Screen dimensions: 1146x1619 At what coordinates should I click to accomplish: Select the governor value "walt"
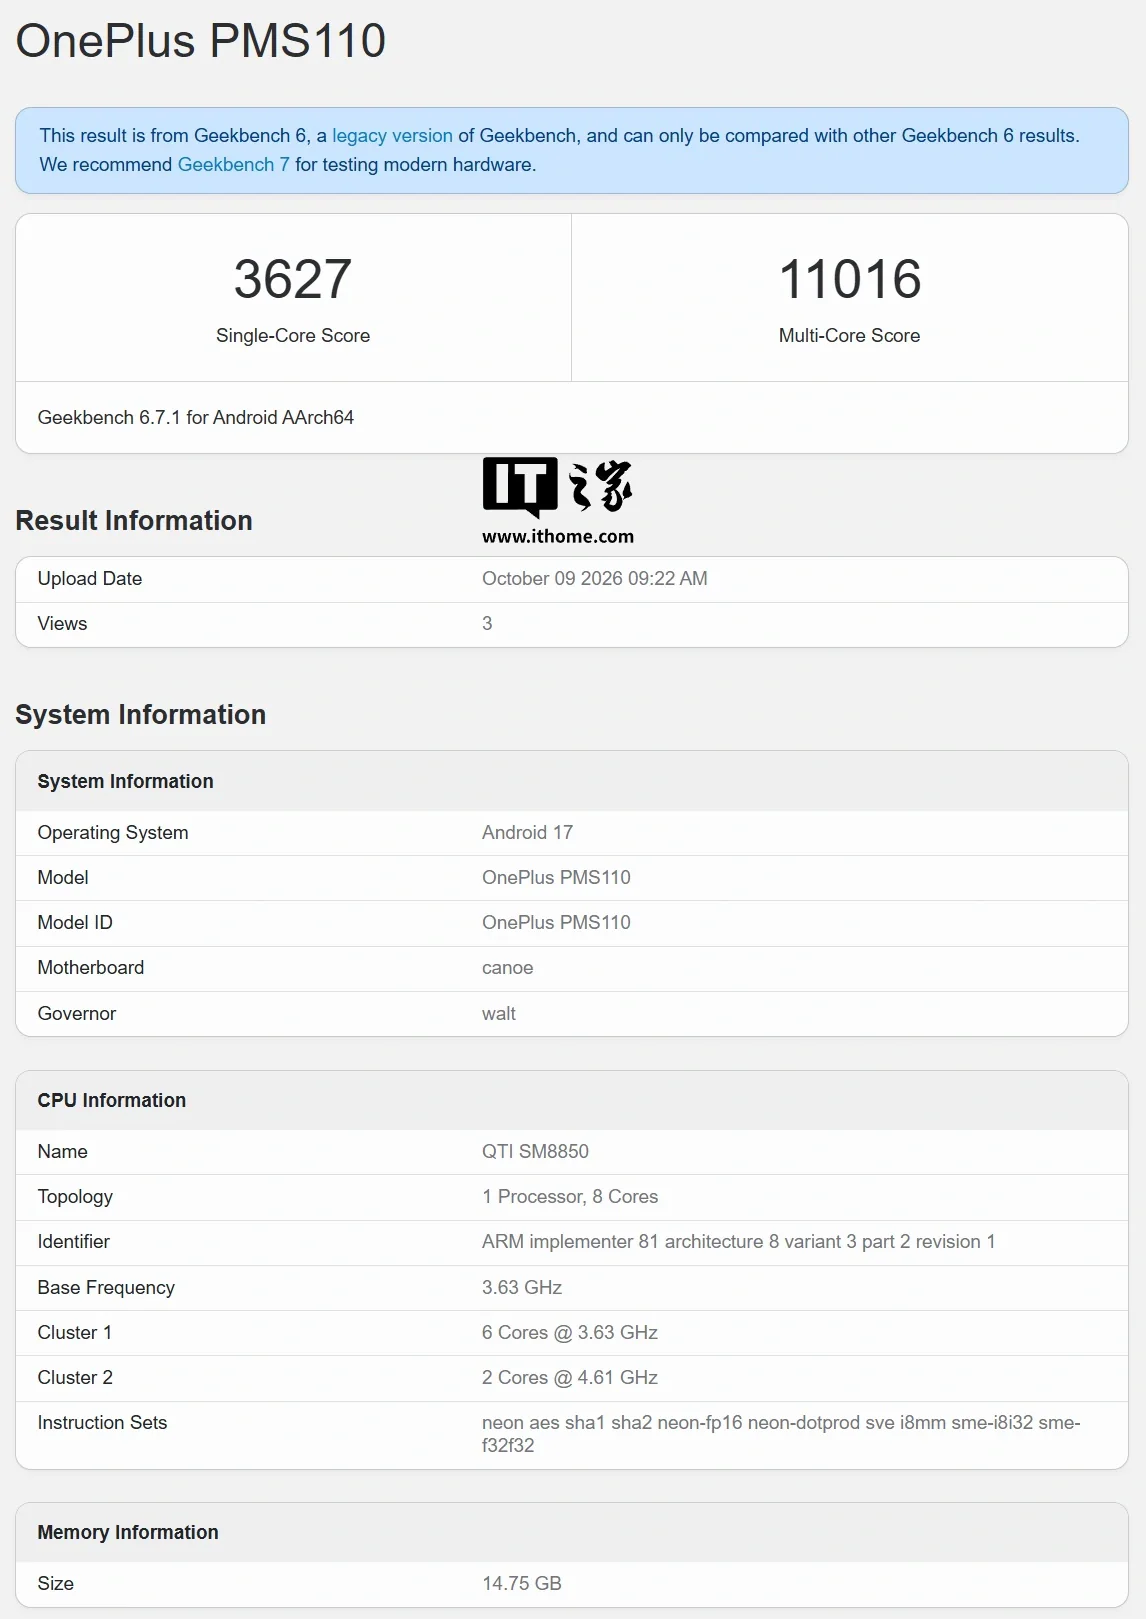pyautogui.click(x=499, y=1014)
